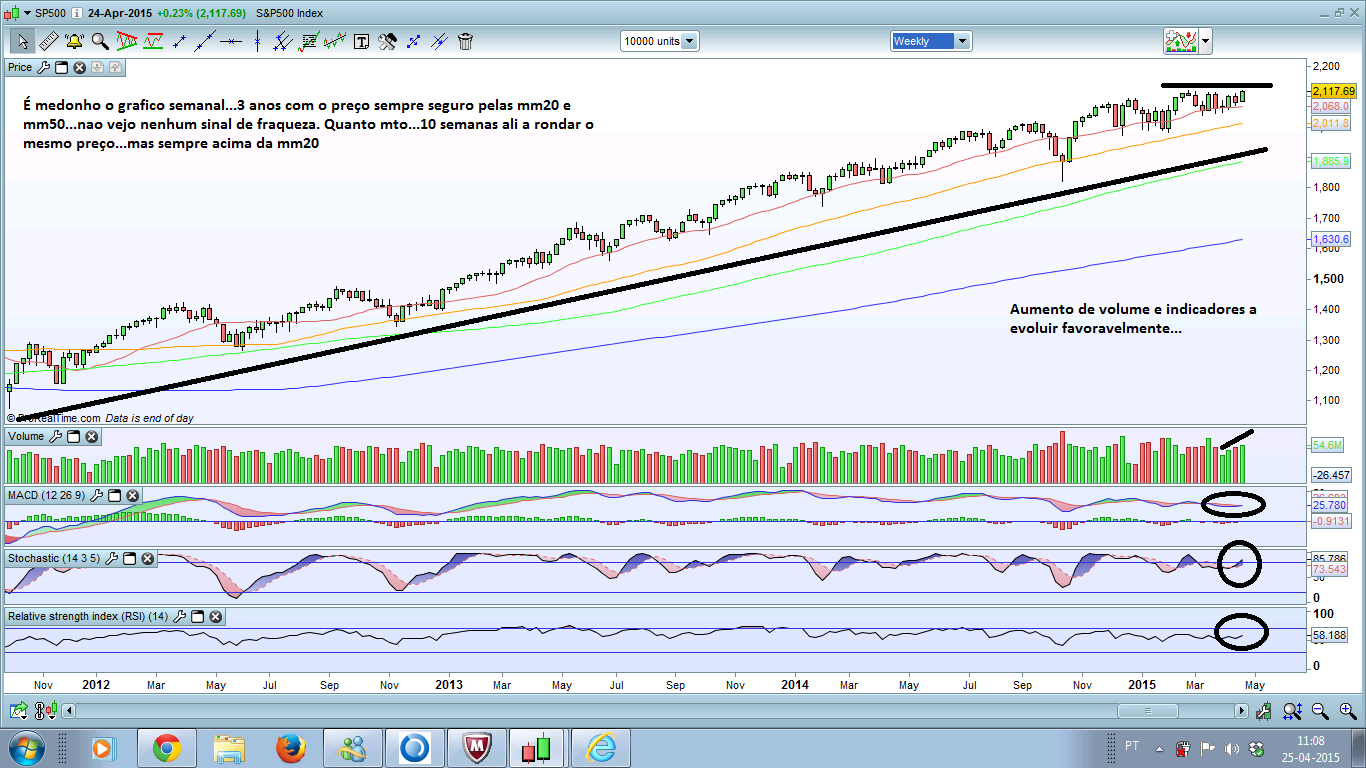Click the scroll left arrow of the chart
The width and height of the screenshot is (1366, 768).
pyautogui.click(x=69, y=711)
